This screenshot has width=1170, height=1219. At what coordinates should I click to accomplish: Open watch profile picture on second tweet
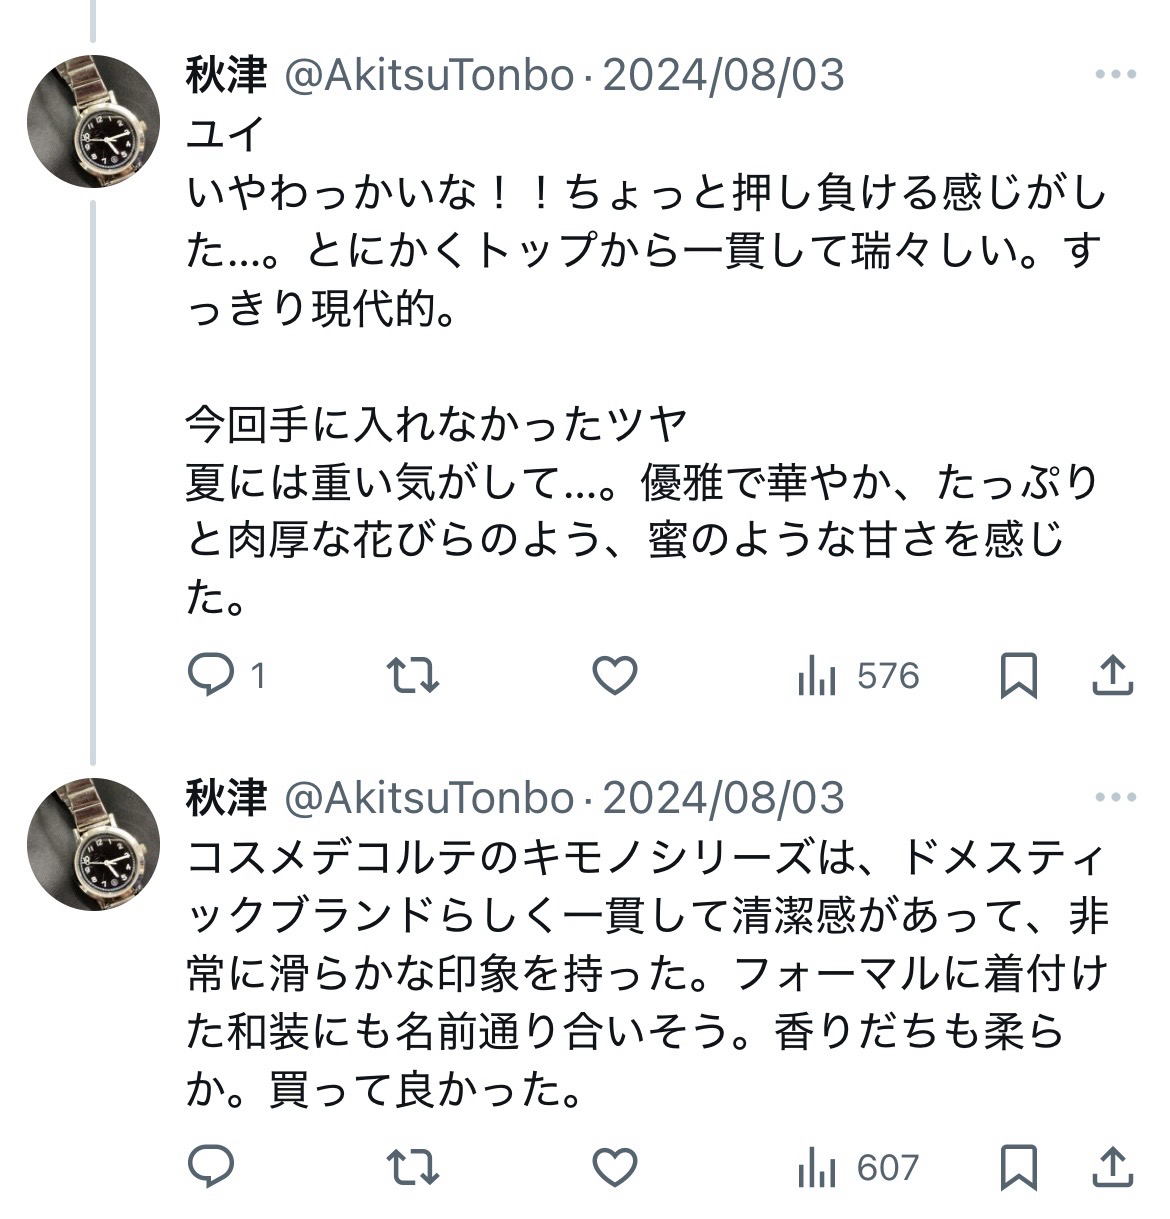93,844
